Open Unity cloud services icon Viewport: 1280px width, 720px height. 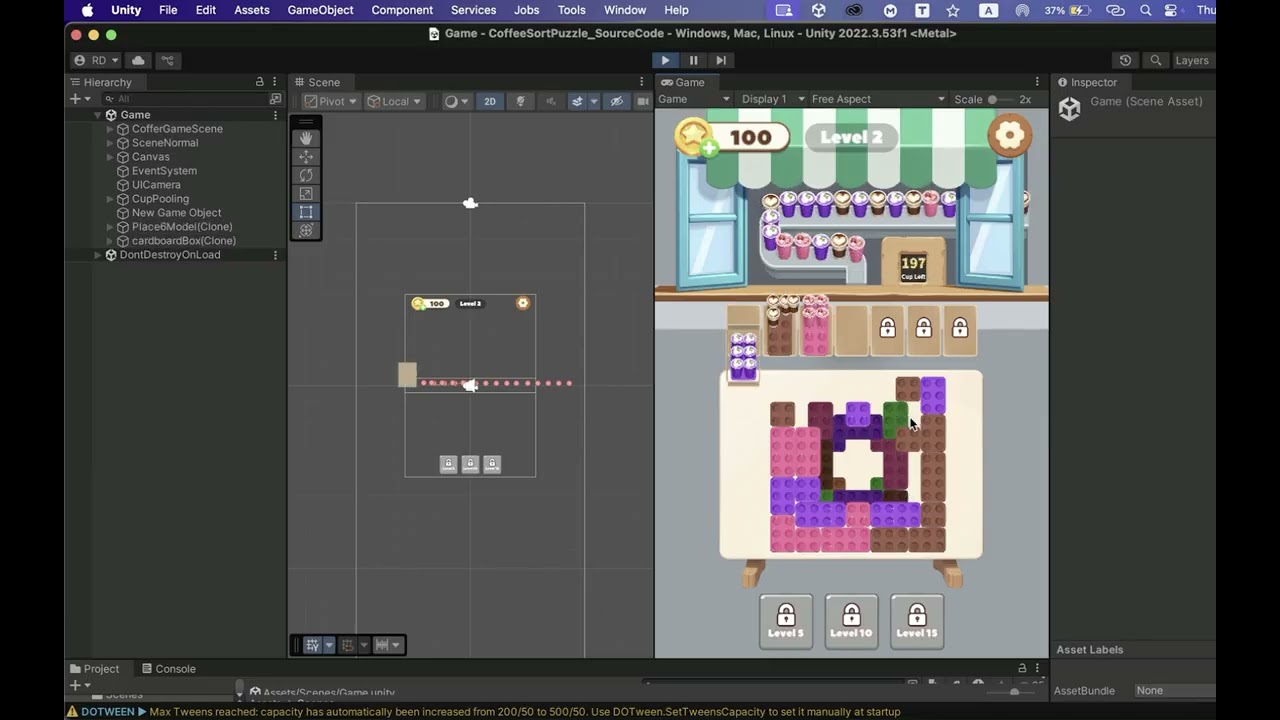138,60
